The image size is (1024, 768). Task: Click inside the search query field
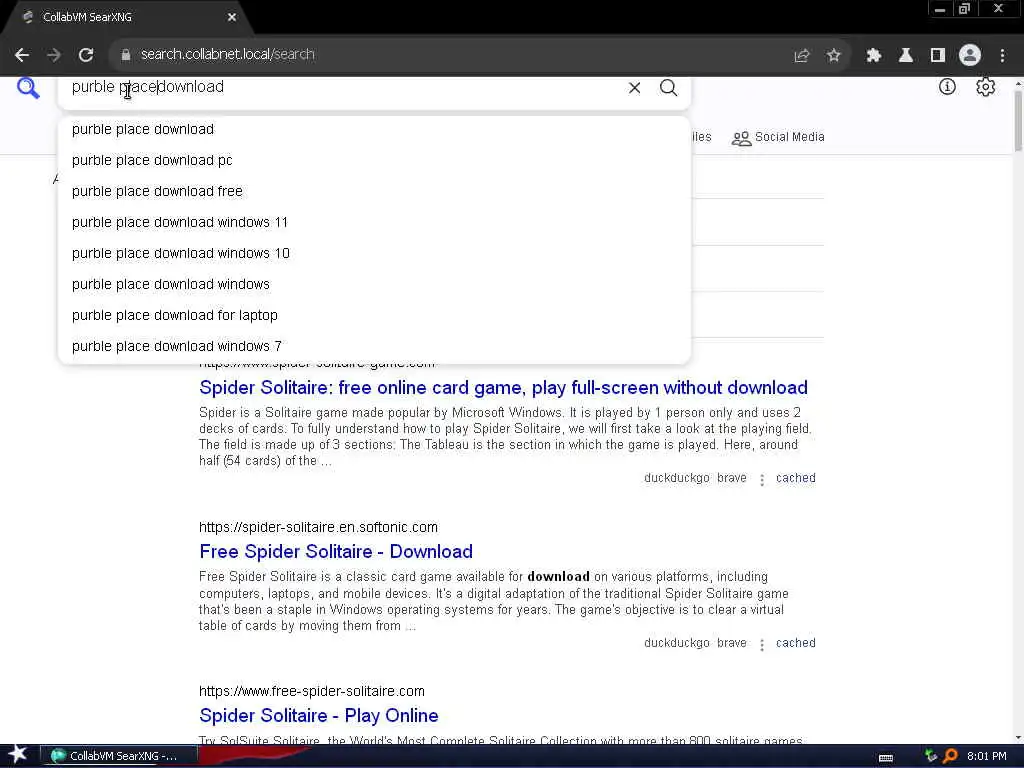(340, 88)
